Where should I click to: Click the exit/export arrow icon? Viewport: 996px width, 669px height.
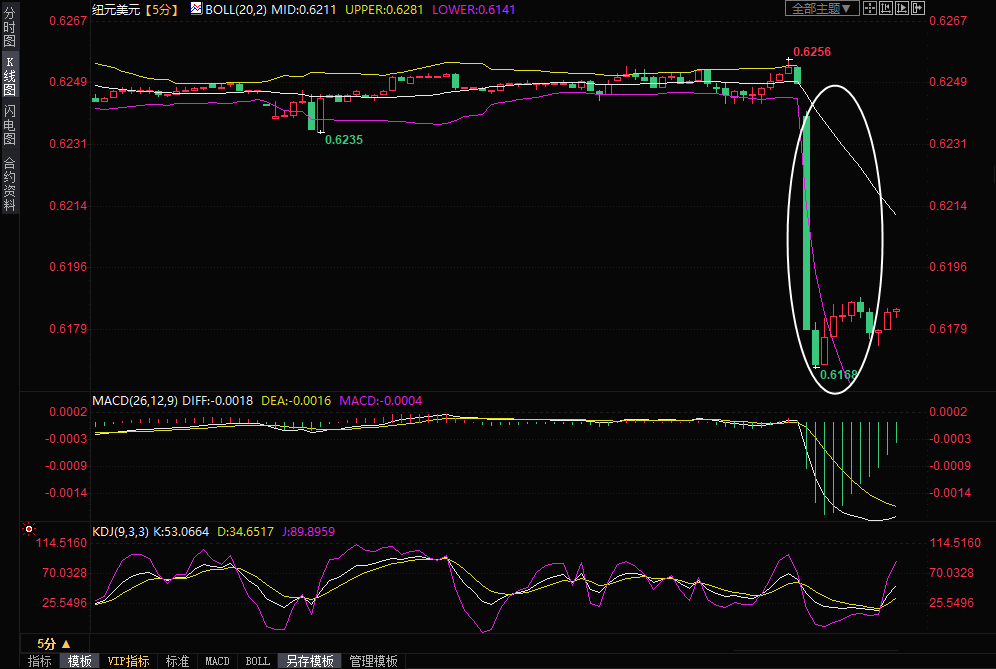coord(917,8)
